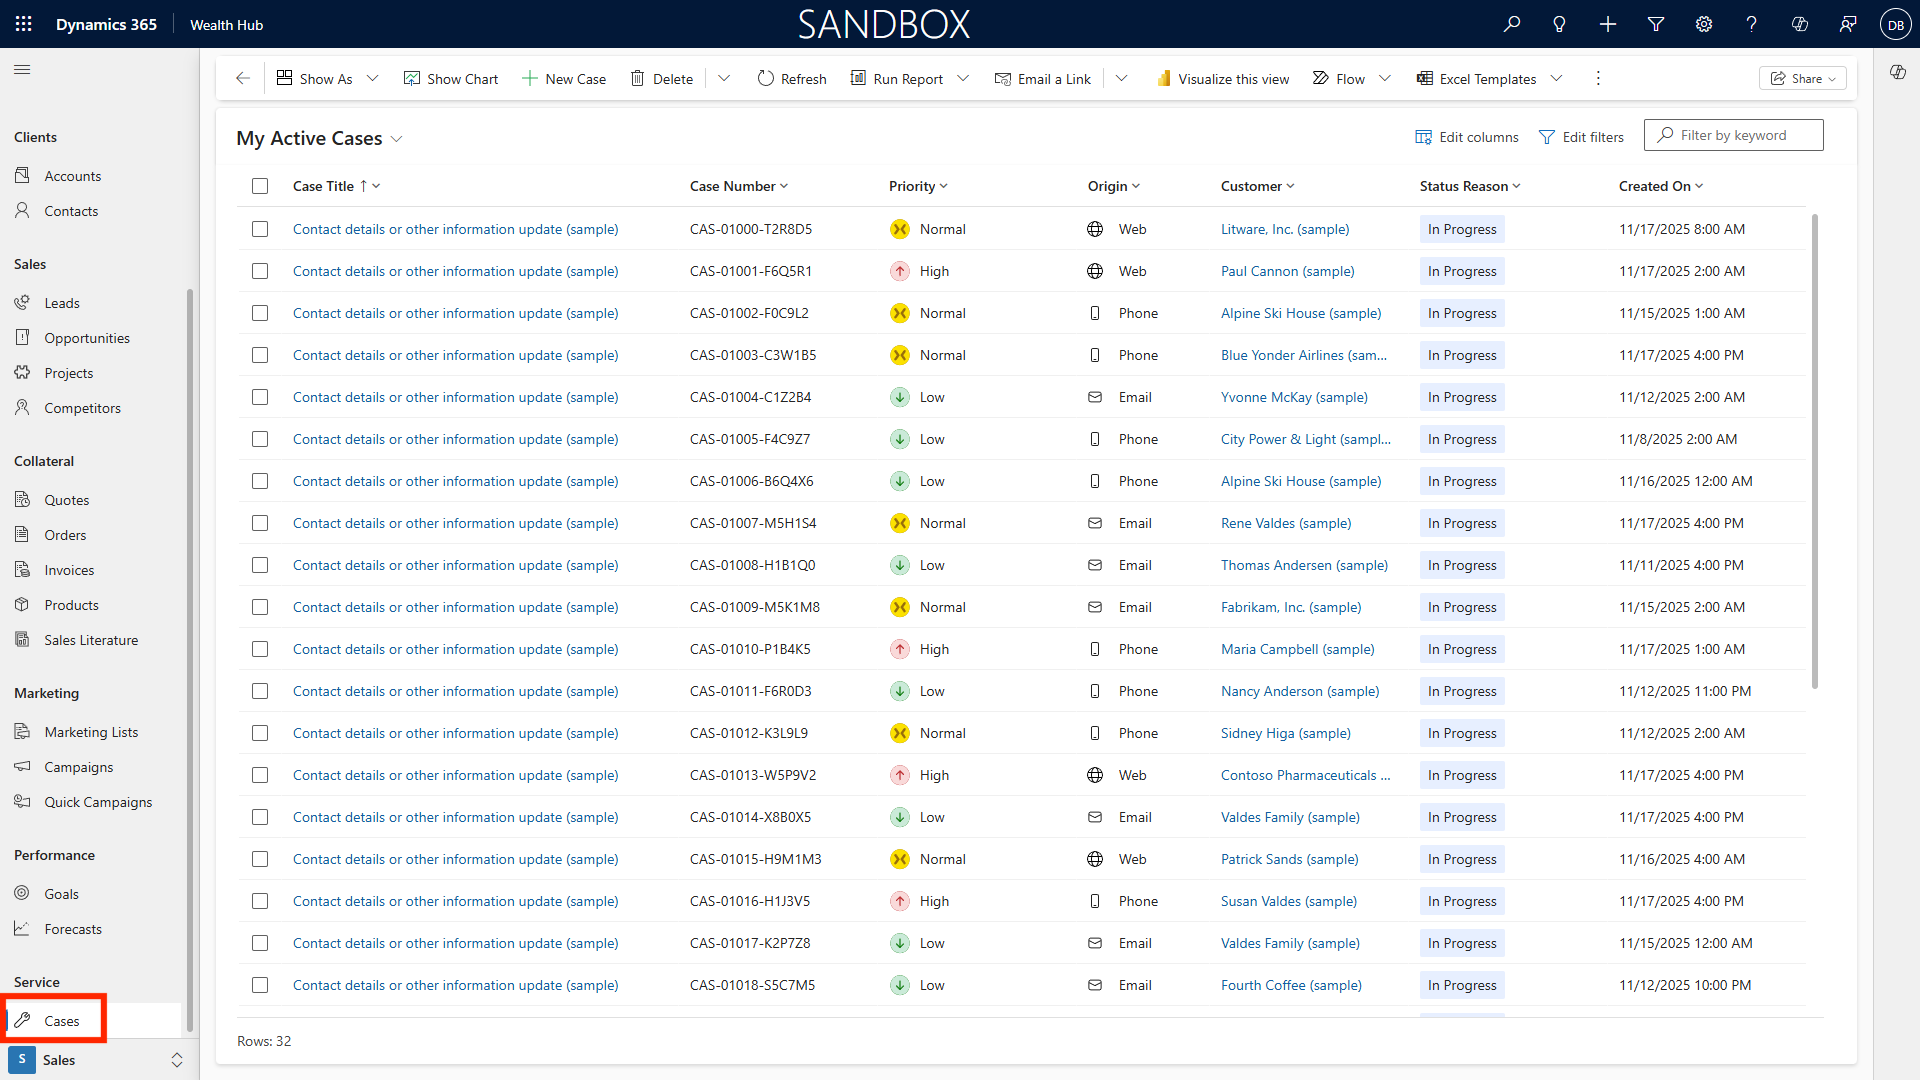Go to Opportunities in the sidebar

point(87,338)
